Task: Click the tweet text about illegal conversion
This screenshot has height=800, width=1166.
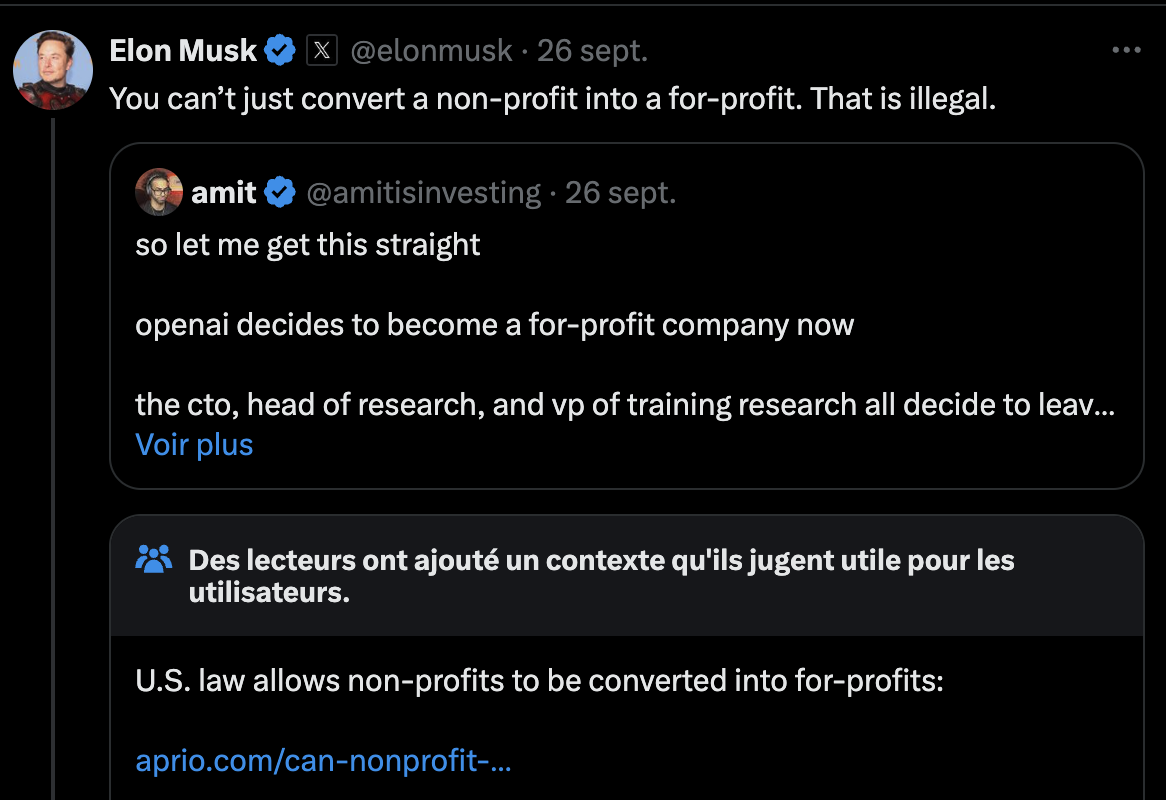Action: [553, 98]
